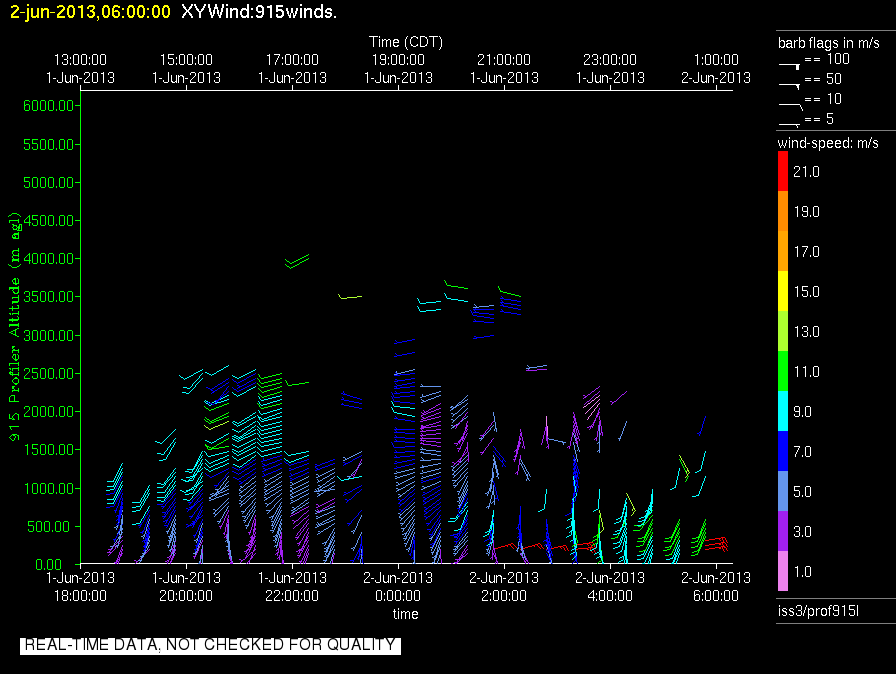Image resolution: width=896 pixels, height=674 pixels.
Task: Click the bottom 'time' axis title
Action: coord(406,614)
